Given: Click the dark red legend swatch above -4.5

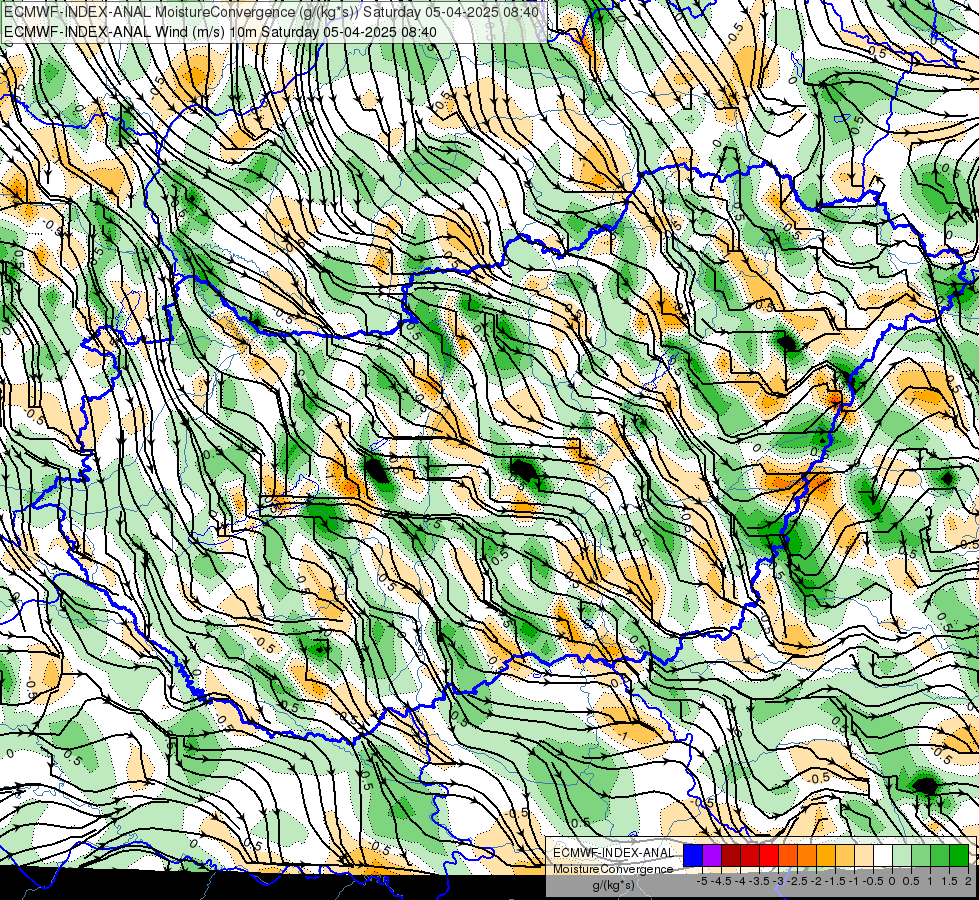Looking at the screenshot, I should tap(731, 855).
